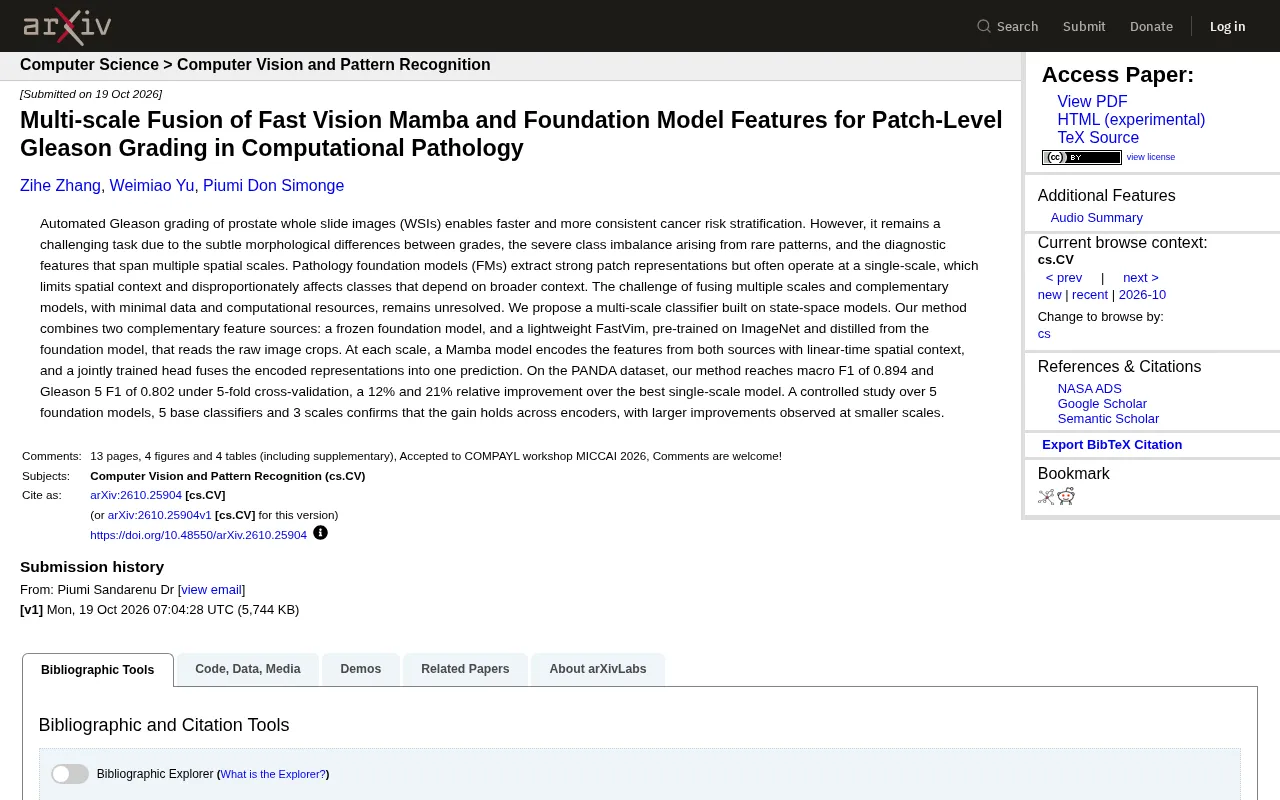Click Submit in the top navigation

click(1084, 26)
